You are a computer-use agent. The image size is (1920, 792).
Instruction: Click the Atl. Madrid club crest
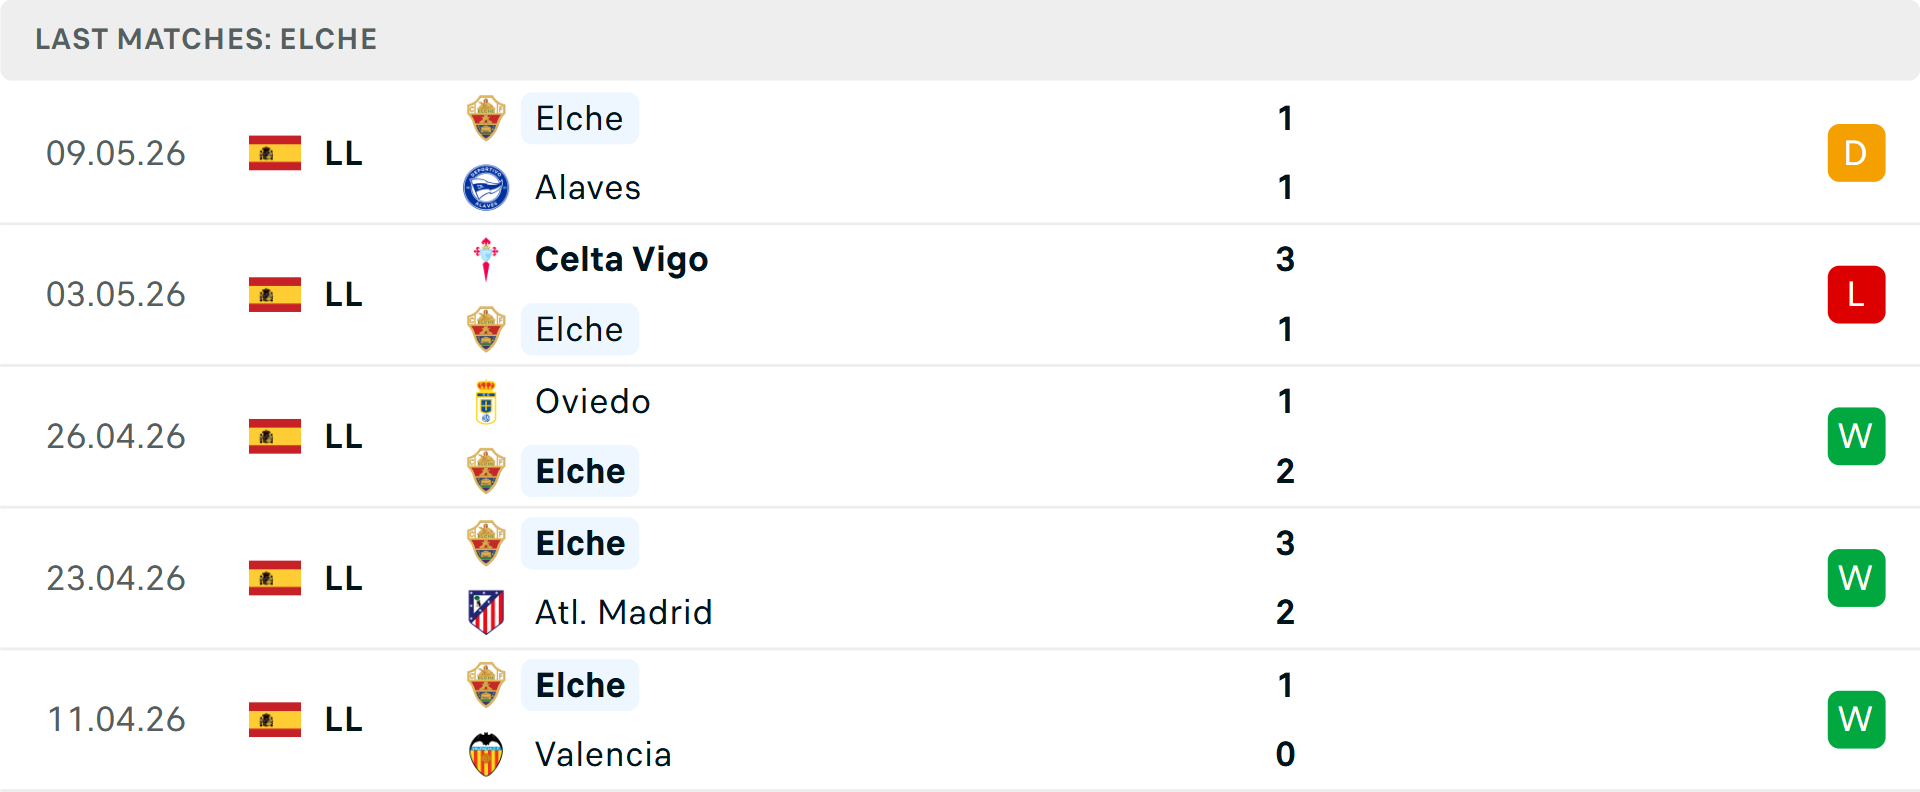(486, 612)
